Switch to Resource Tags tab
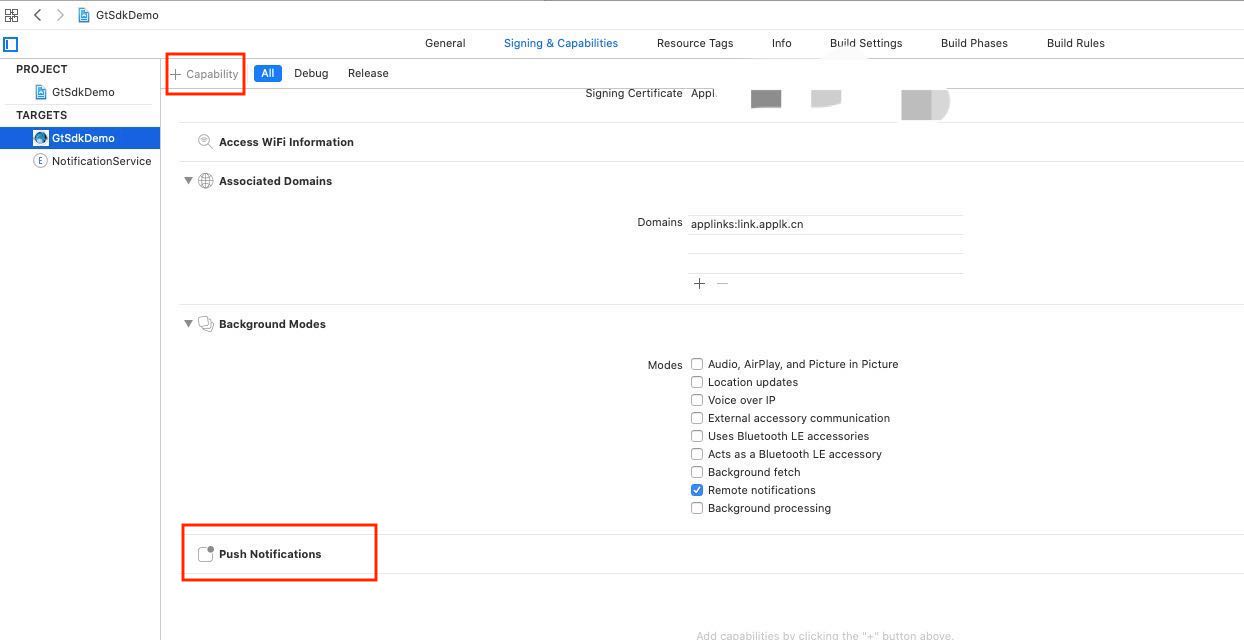Image resolution: width=1244 pixels, height=640 pixels. pos(695,43)
